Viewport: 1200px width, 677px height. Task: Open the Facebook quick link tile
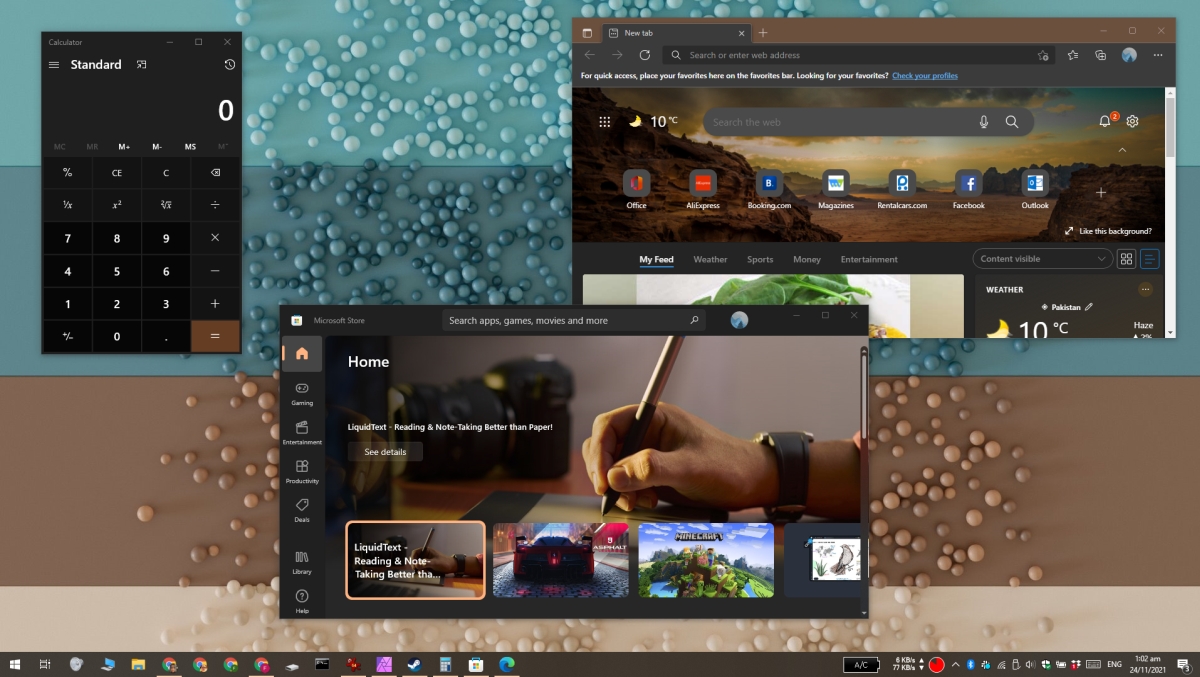point(968,189)
